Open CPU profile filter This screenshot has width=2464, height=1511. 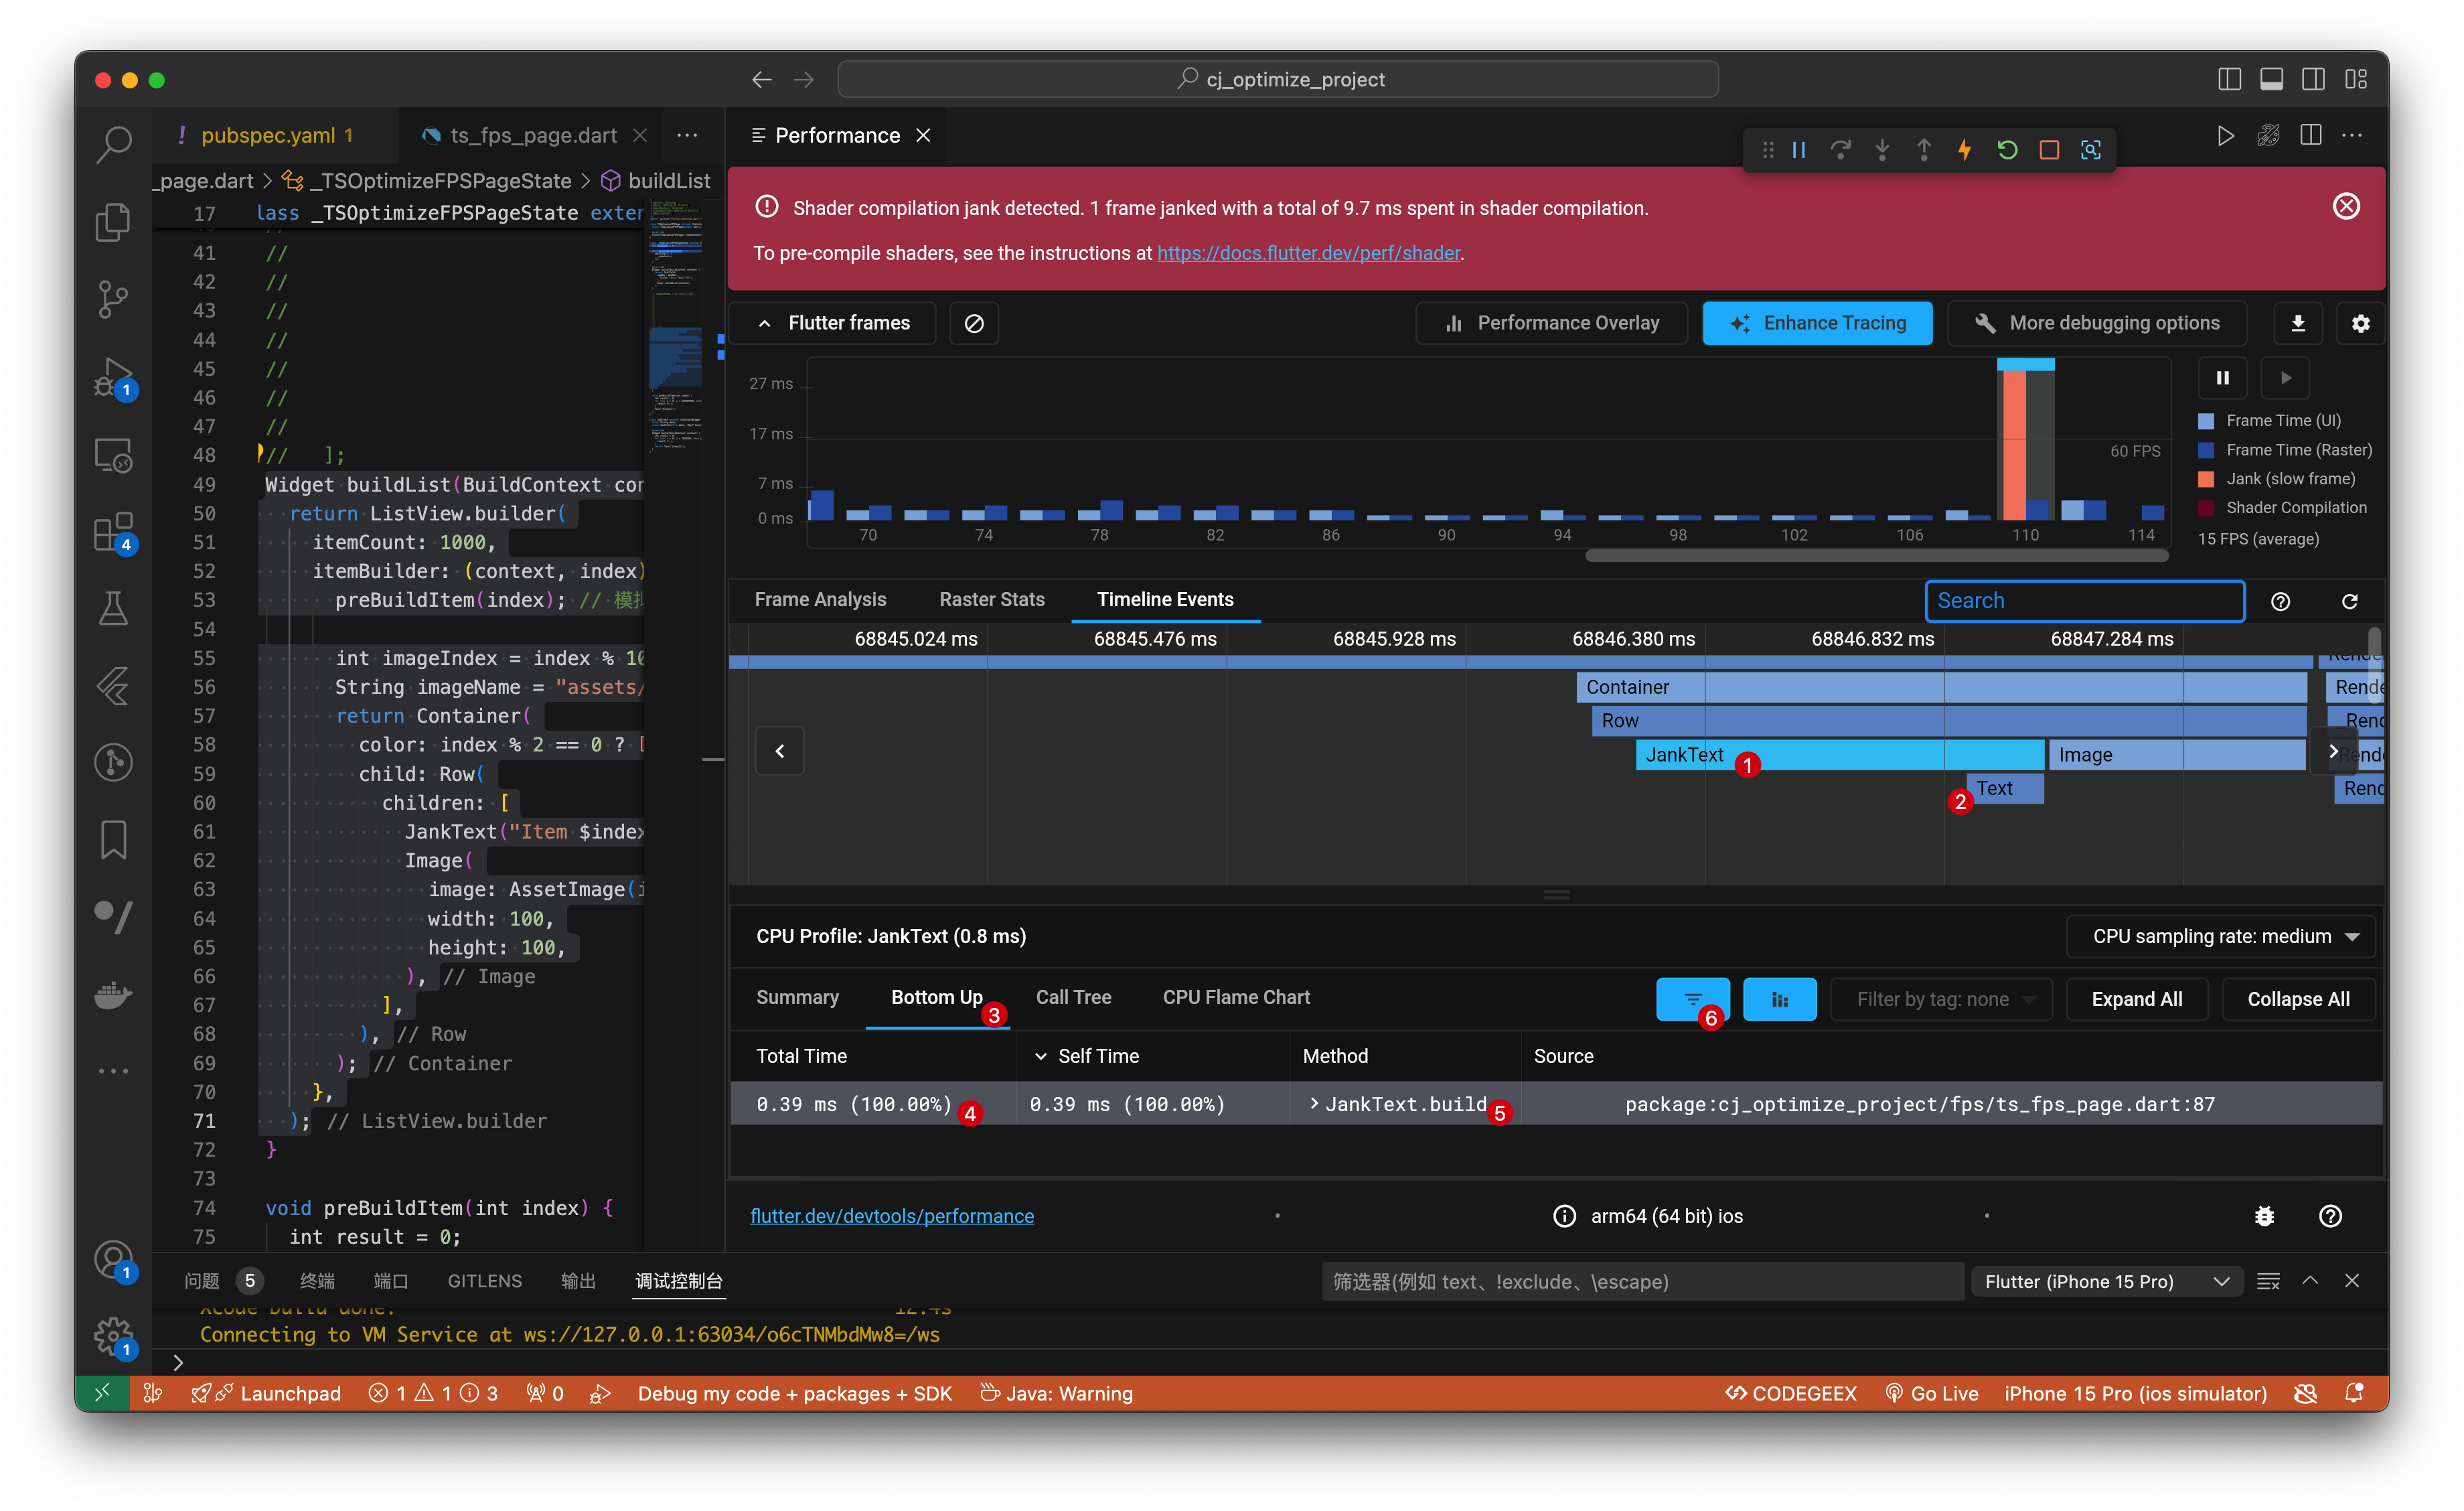coord(1693,999)
